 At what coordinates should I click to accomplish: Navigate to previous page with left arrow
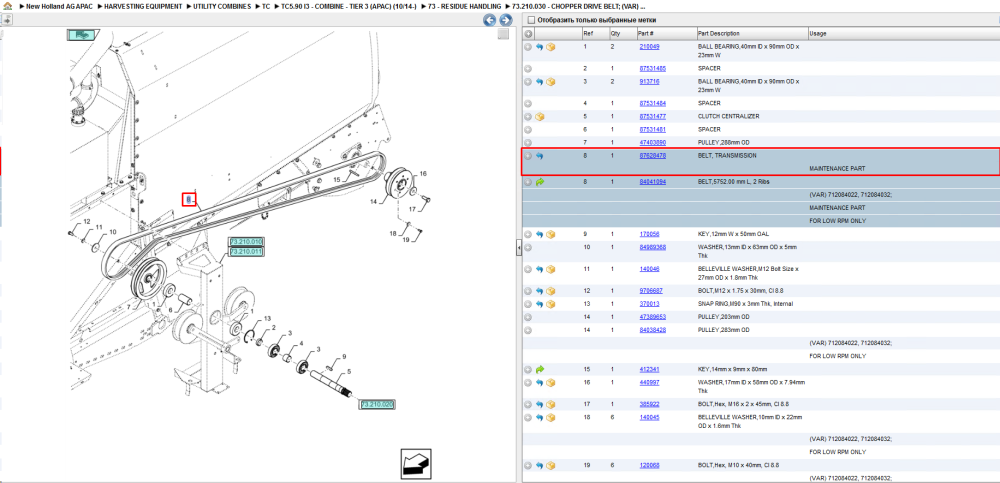[x=489, y=20]
